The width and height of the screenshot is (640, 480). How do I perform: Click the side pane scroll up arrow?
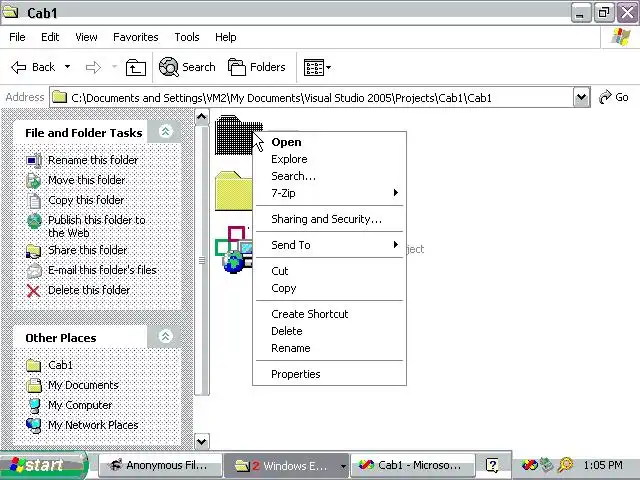[202, 117]
